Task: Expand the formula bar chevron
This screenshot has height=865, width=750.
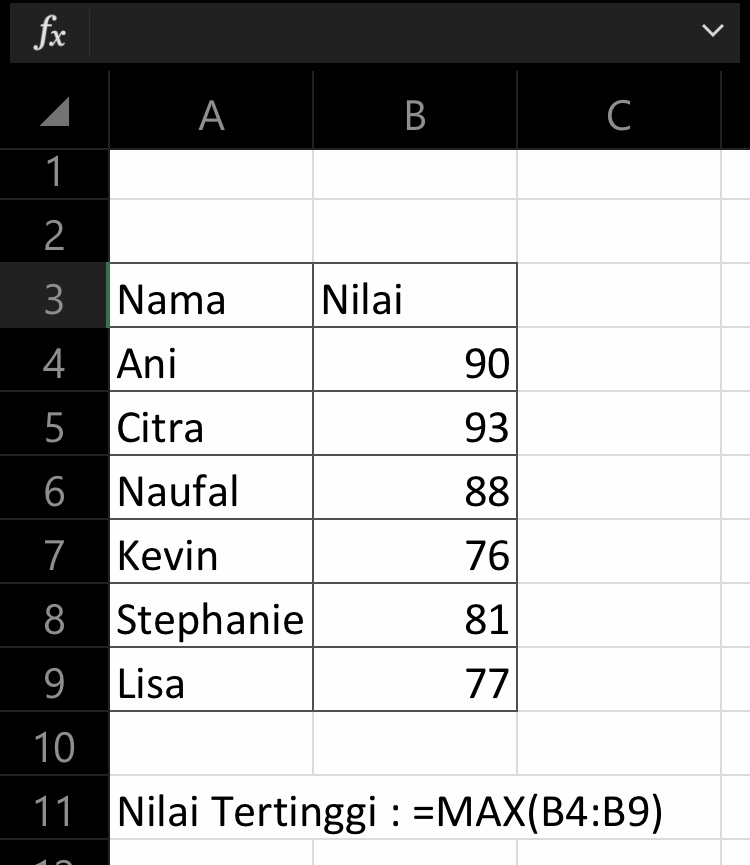Action: click(x=713, y=32)
